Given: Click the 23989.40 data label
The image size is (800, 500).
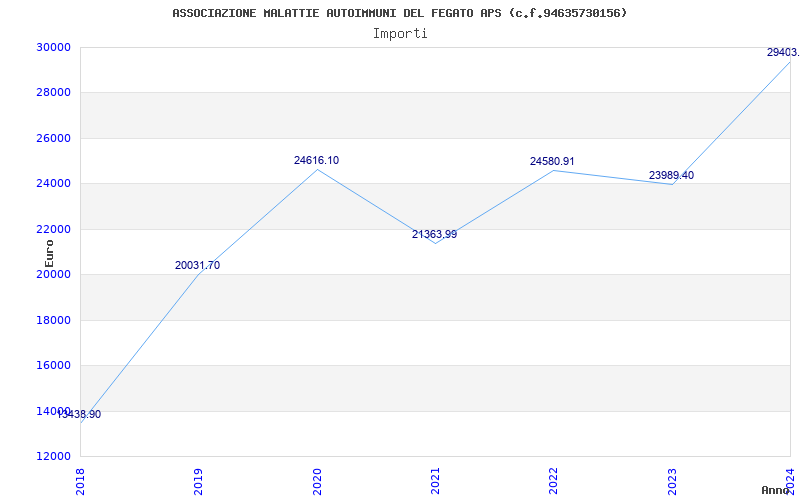Looking at the screenshot, I should pos(671,176).
